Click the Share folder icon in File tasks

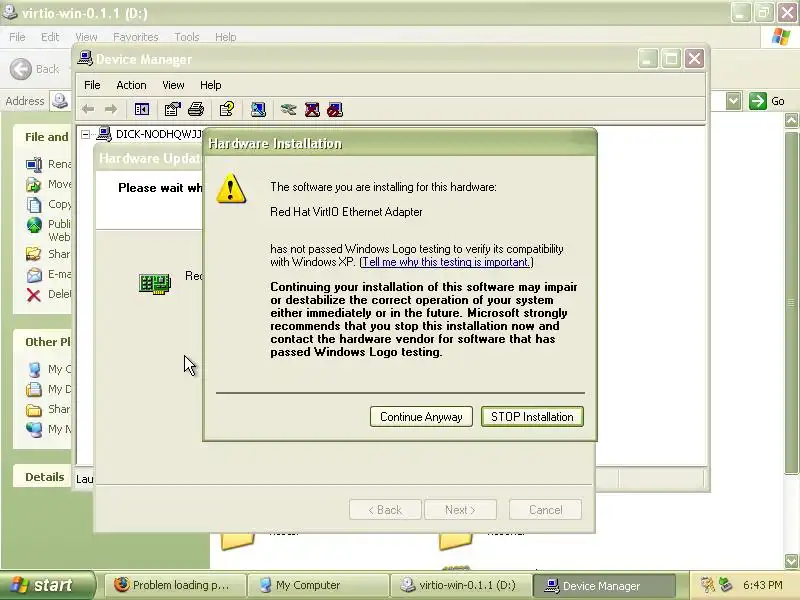[34, 254]
